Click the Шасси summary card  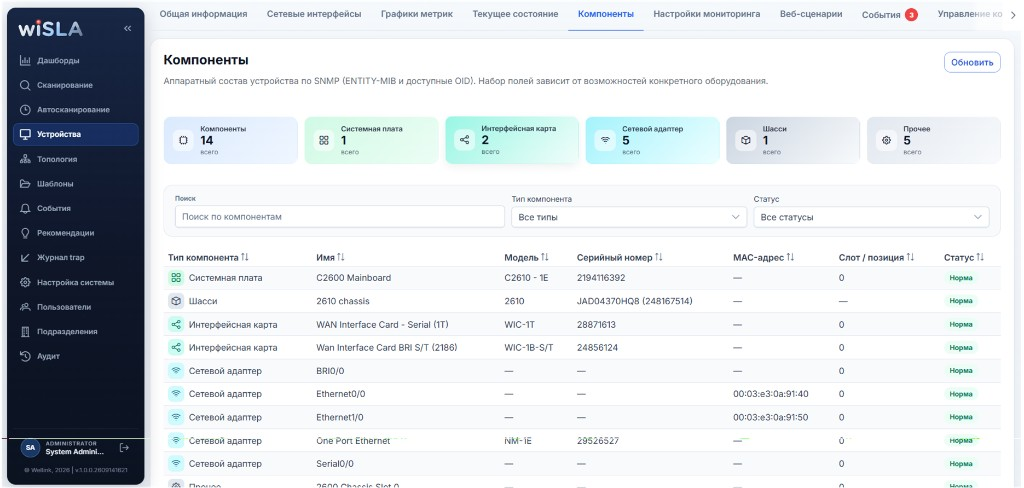pyautogui.click(x=793, y=140)
